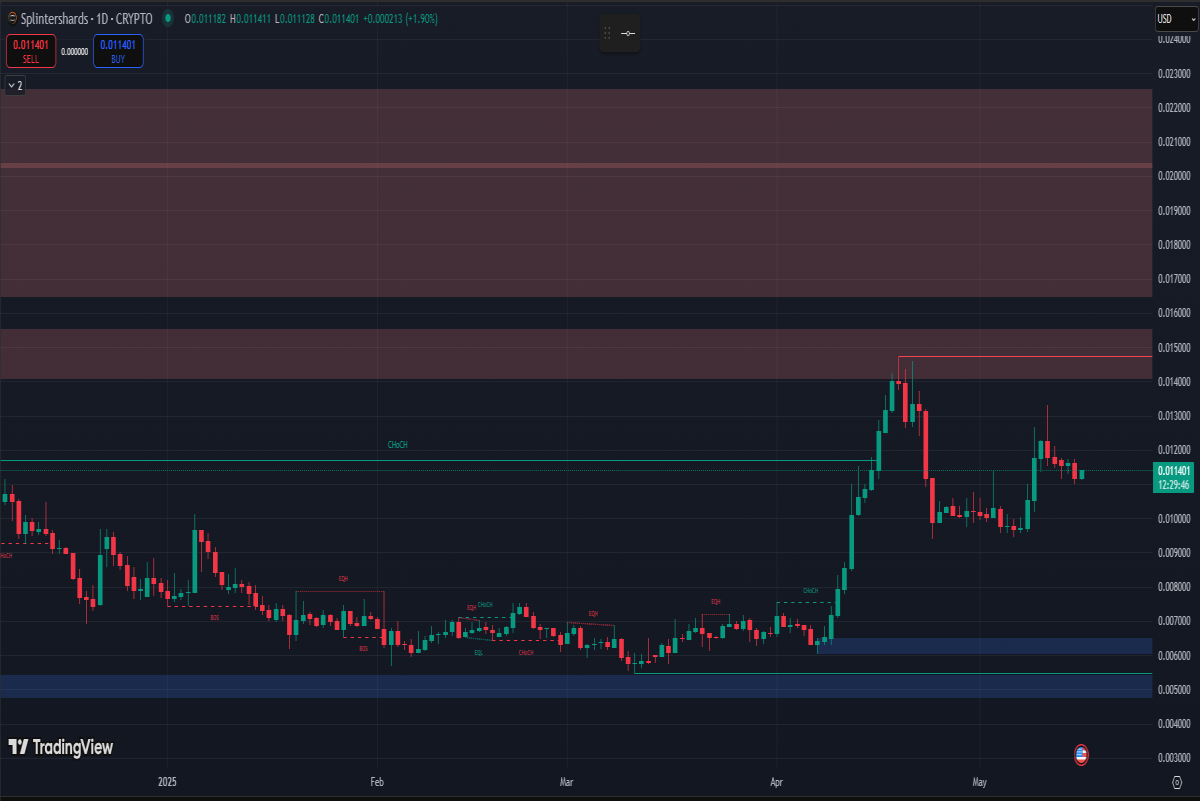This screenshot has width=1200, height=801.
Task: Grab the floating toolbar drag handle
Action: click(606, 34)
